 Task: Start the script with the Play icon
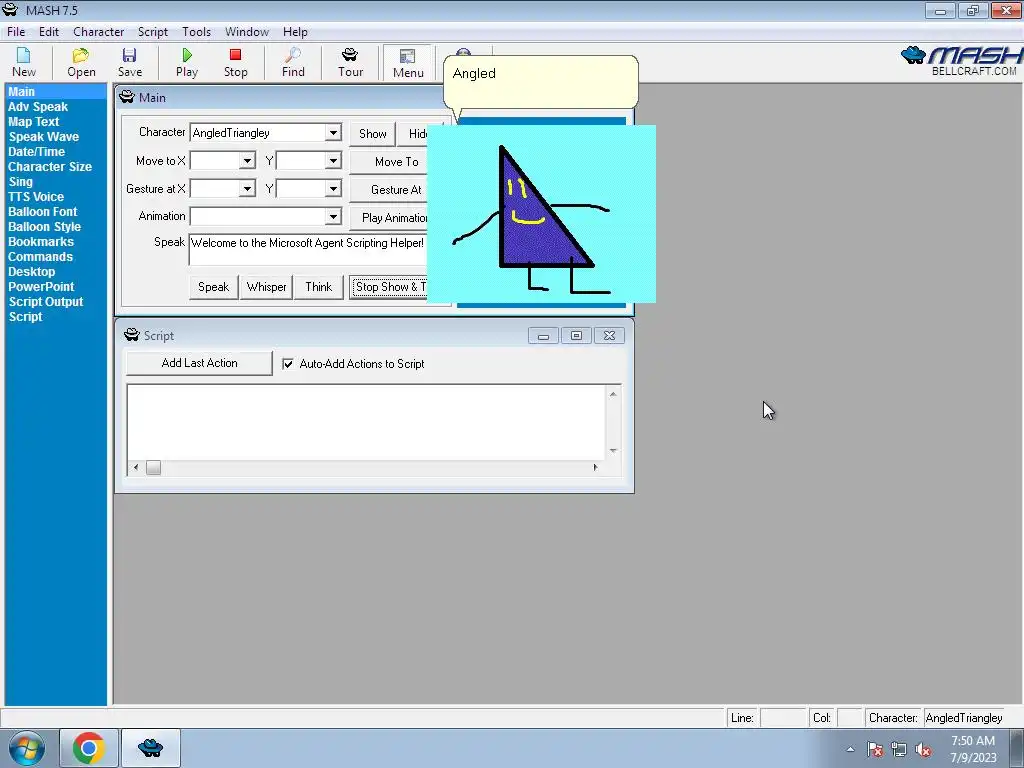pos(187,62)
